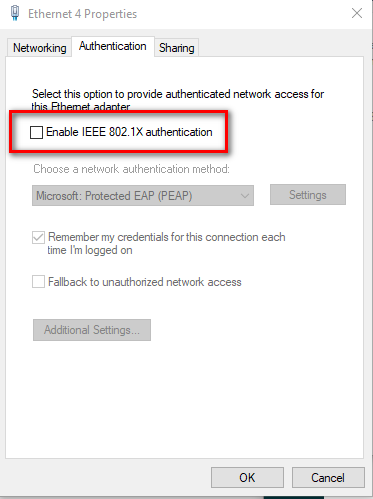
Task: Click the Choose a network authentication method label
Action: pos(132,169)
